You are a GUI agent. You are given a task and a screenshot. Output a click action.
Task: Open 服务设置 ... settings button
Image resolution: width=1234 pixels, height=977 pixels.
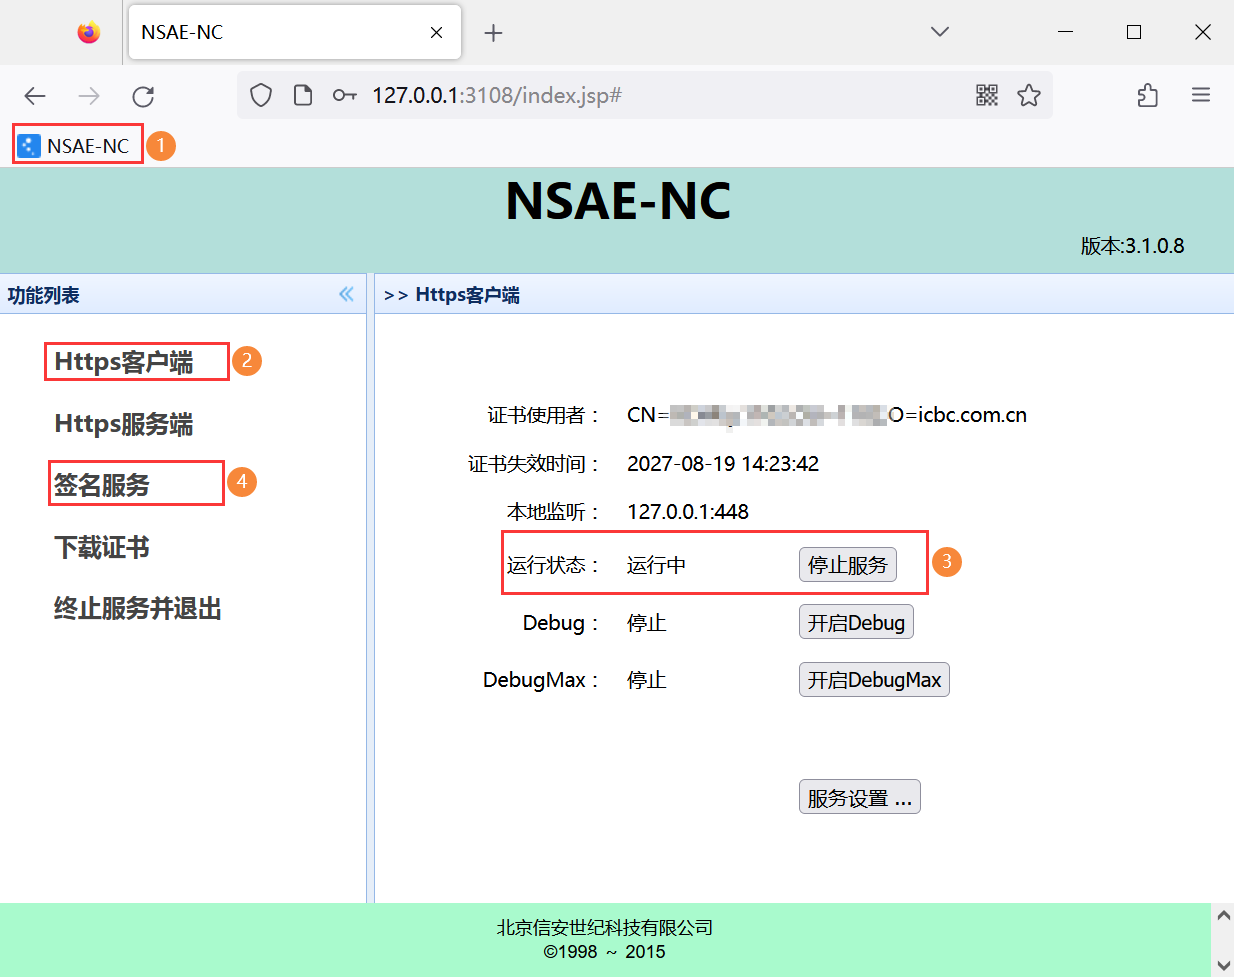pos(860,797)
